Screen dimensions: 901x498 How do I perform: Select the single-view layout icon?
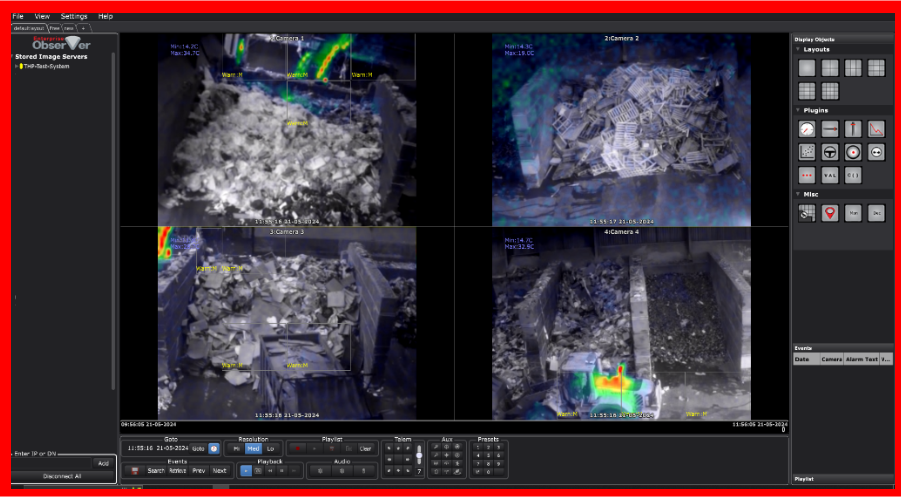point(807,68)
